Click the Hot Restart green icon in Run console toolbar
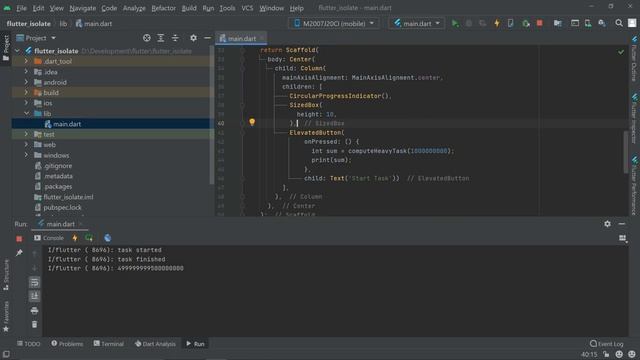This screenshot has height=360, width=640. (x=89, y=238)
